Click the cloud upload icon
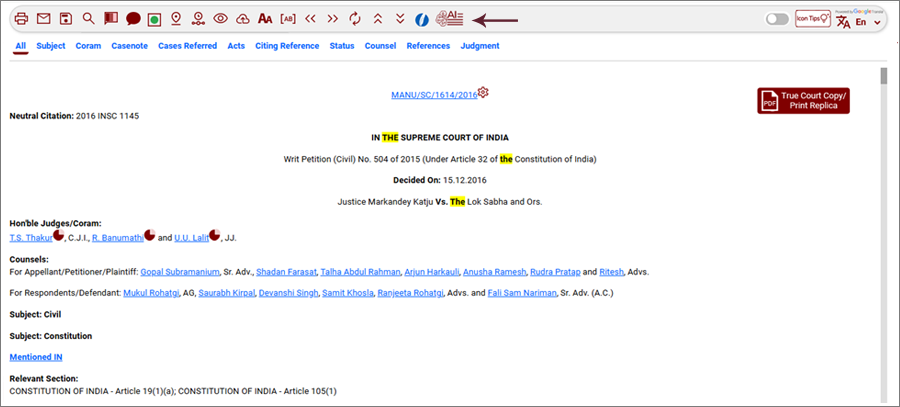This screenshot has width=900, height=407. point(243,19)
